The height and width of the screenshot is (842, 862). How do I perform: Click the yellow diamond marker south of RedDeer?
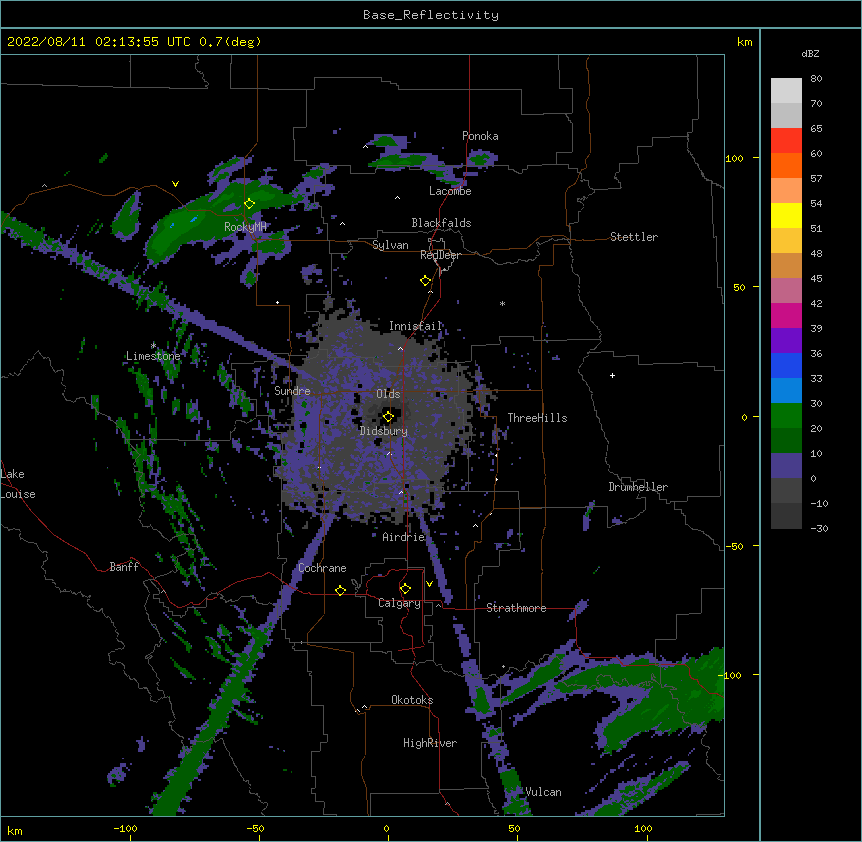point(425,281)
